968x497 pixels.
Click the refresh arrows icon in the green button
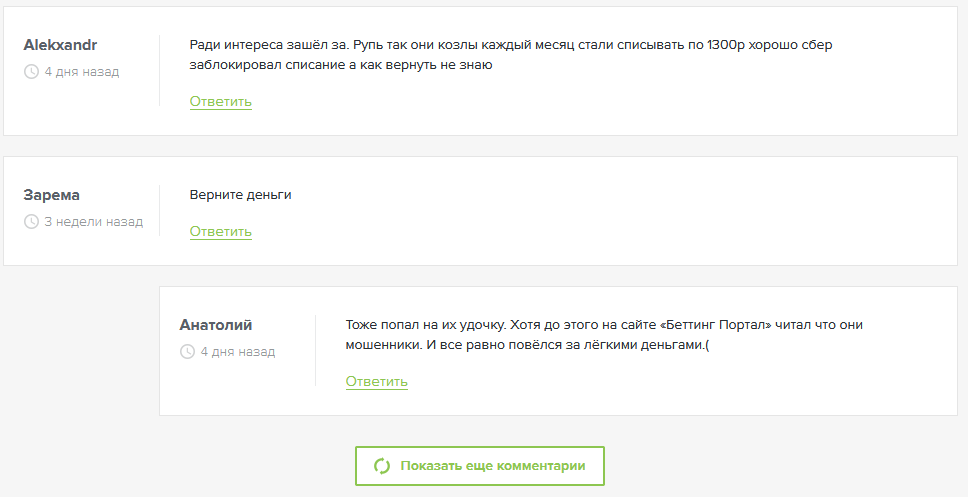tap(382, 466)
